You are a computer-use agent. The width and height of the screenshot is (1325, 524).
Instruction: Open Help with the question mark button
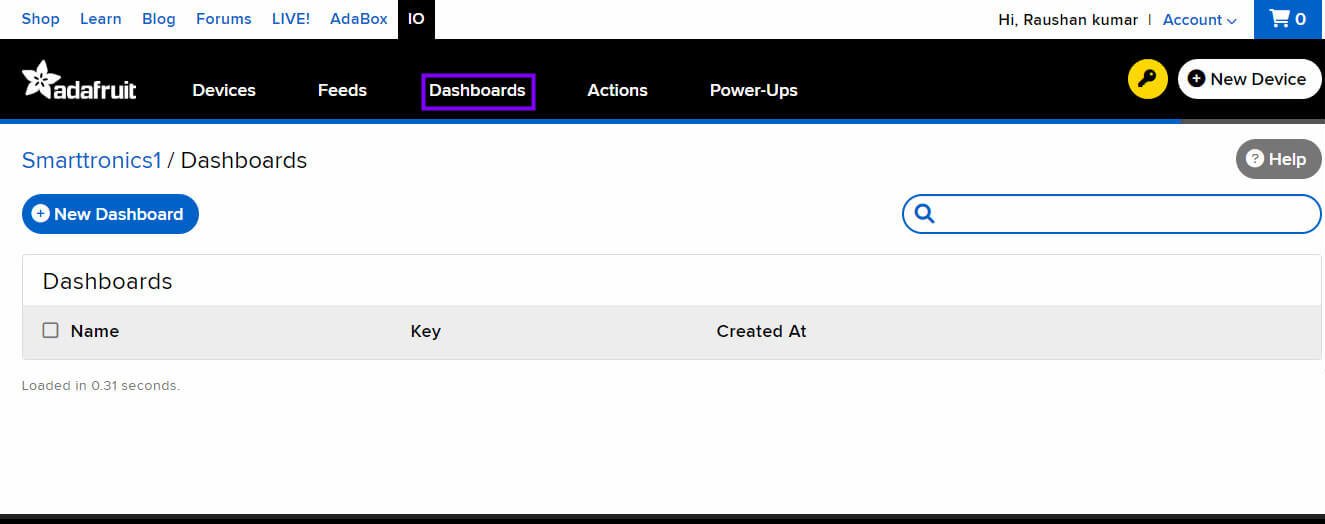[x=1278, y=159]
